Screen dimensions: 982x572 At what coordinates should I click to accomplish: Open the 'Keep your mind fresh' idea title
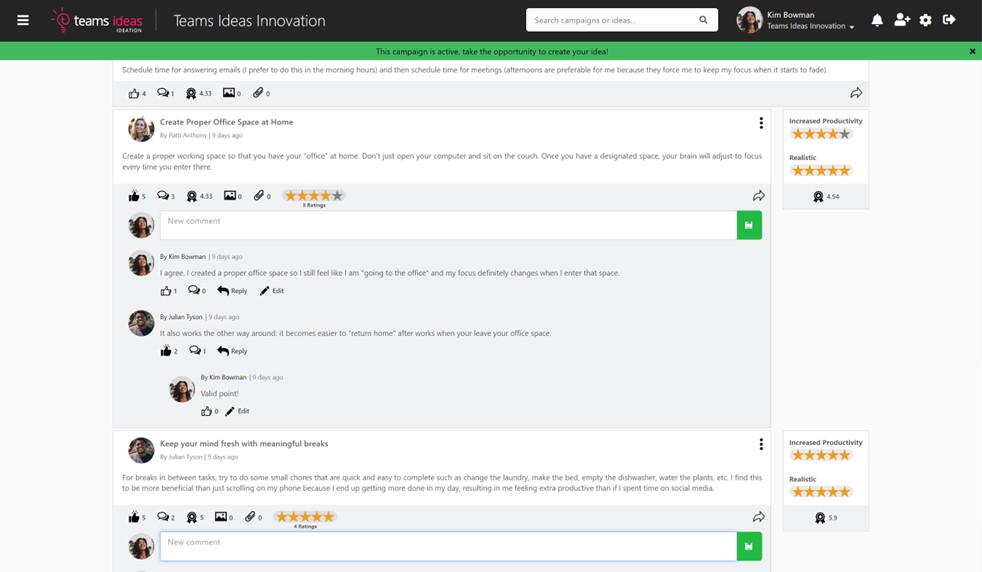point(244,443)
